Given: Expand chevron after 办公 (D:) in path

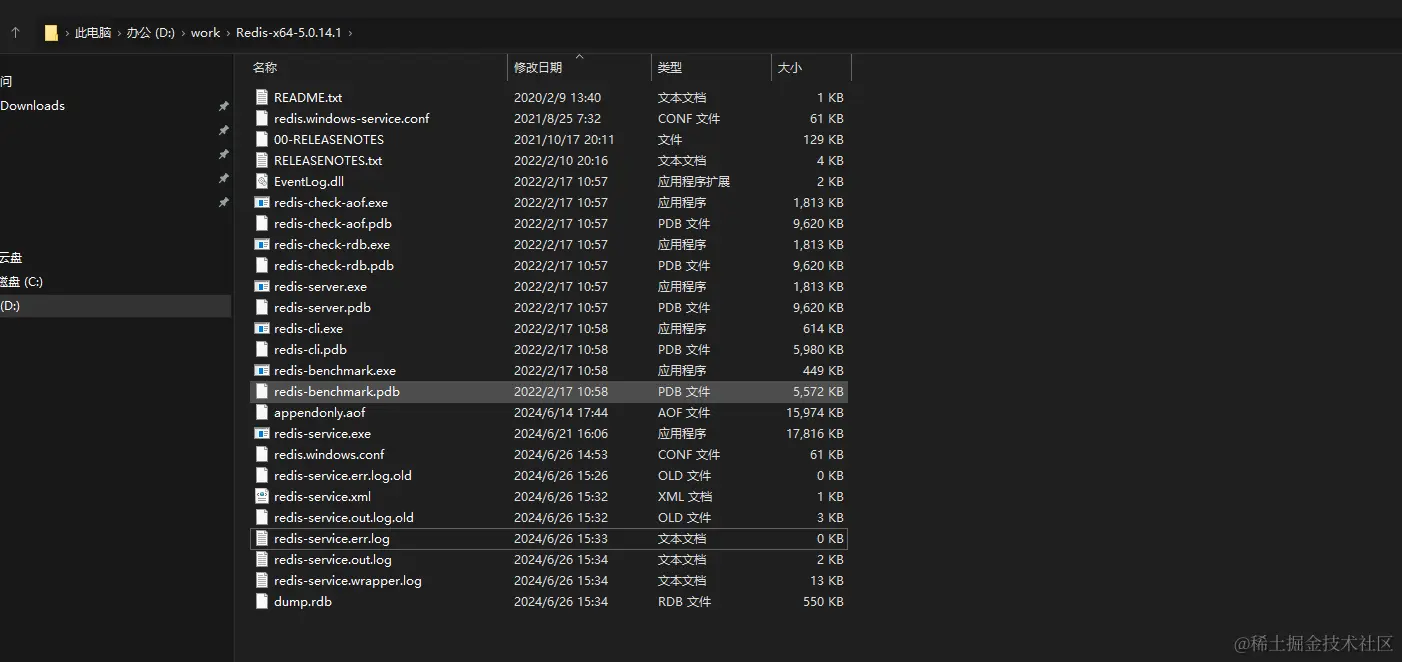Looking at the screenshot, I should pos(183,33).
